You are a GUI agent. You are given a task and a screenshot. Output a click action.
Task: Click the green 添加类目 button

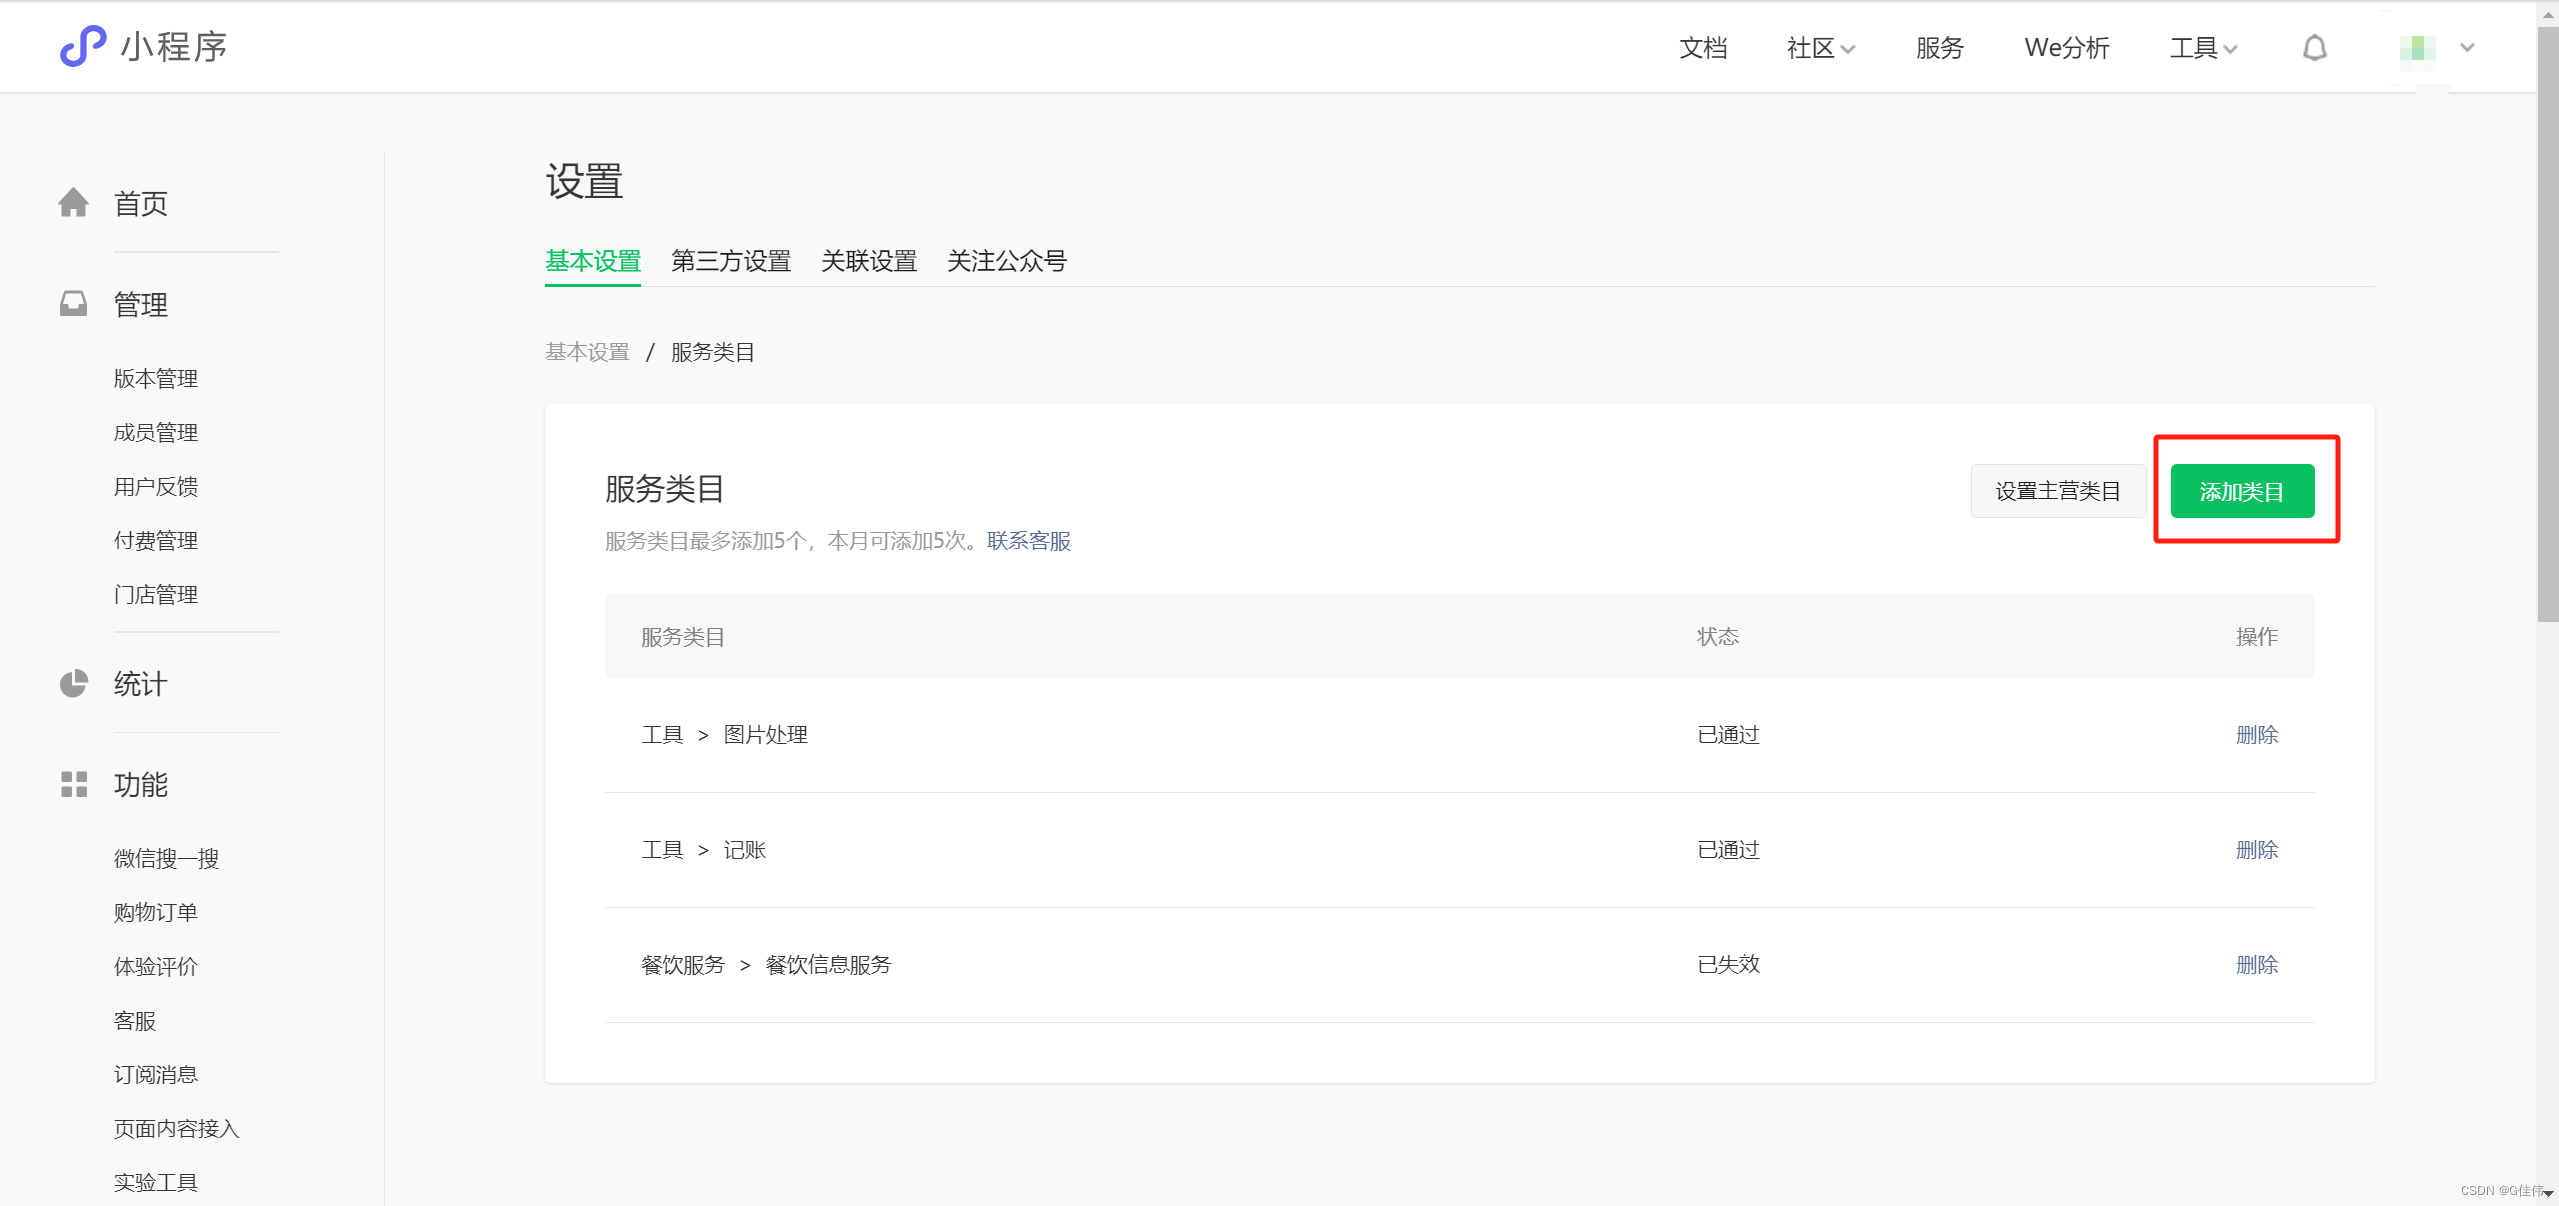point(2241,491)
